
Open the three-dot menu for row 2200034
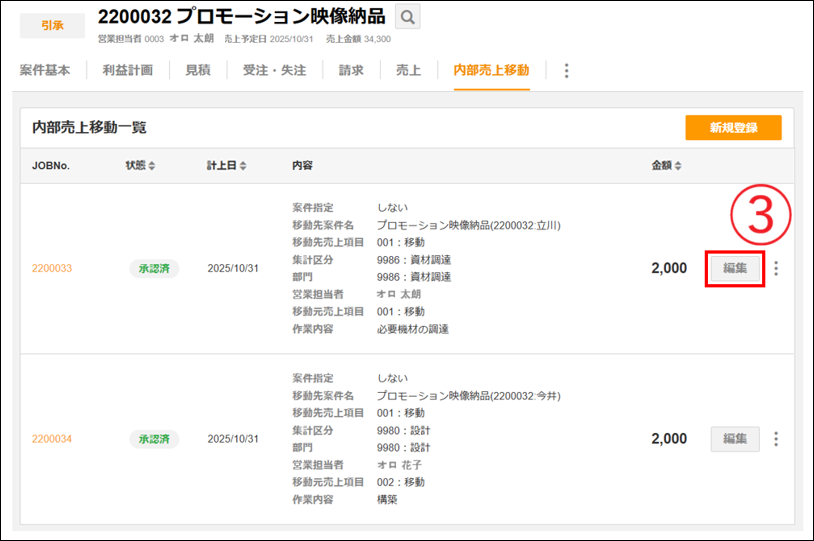click(776, 439)
